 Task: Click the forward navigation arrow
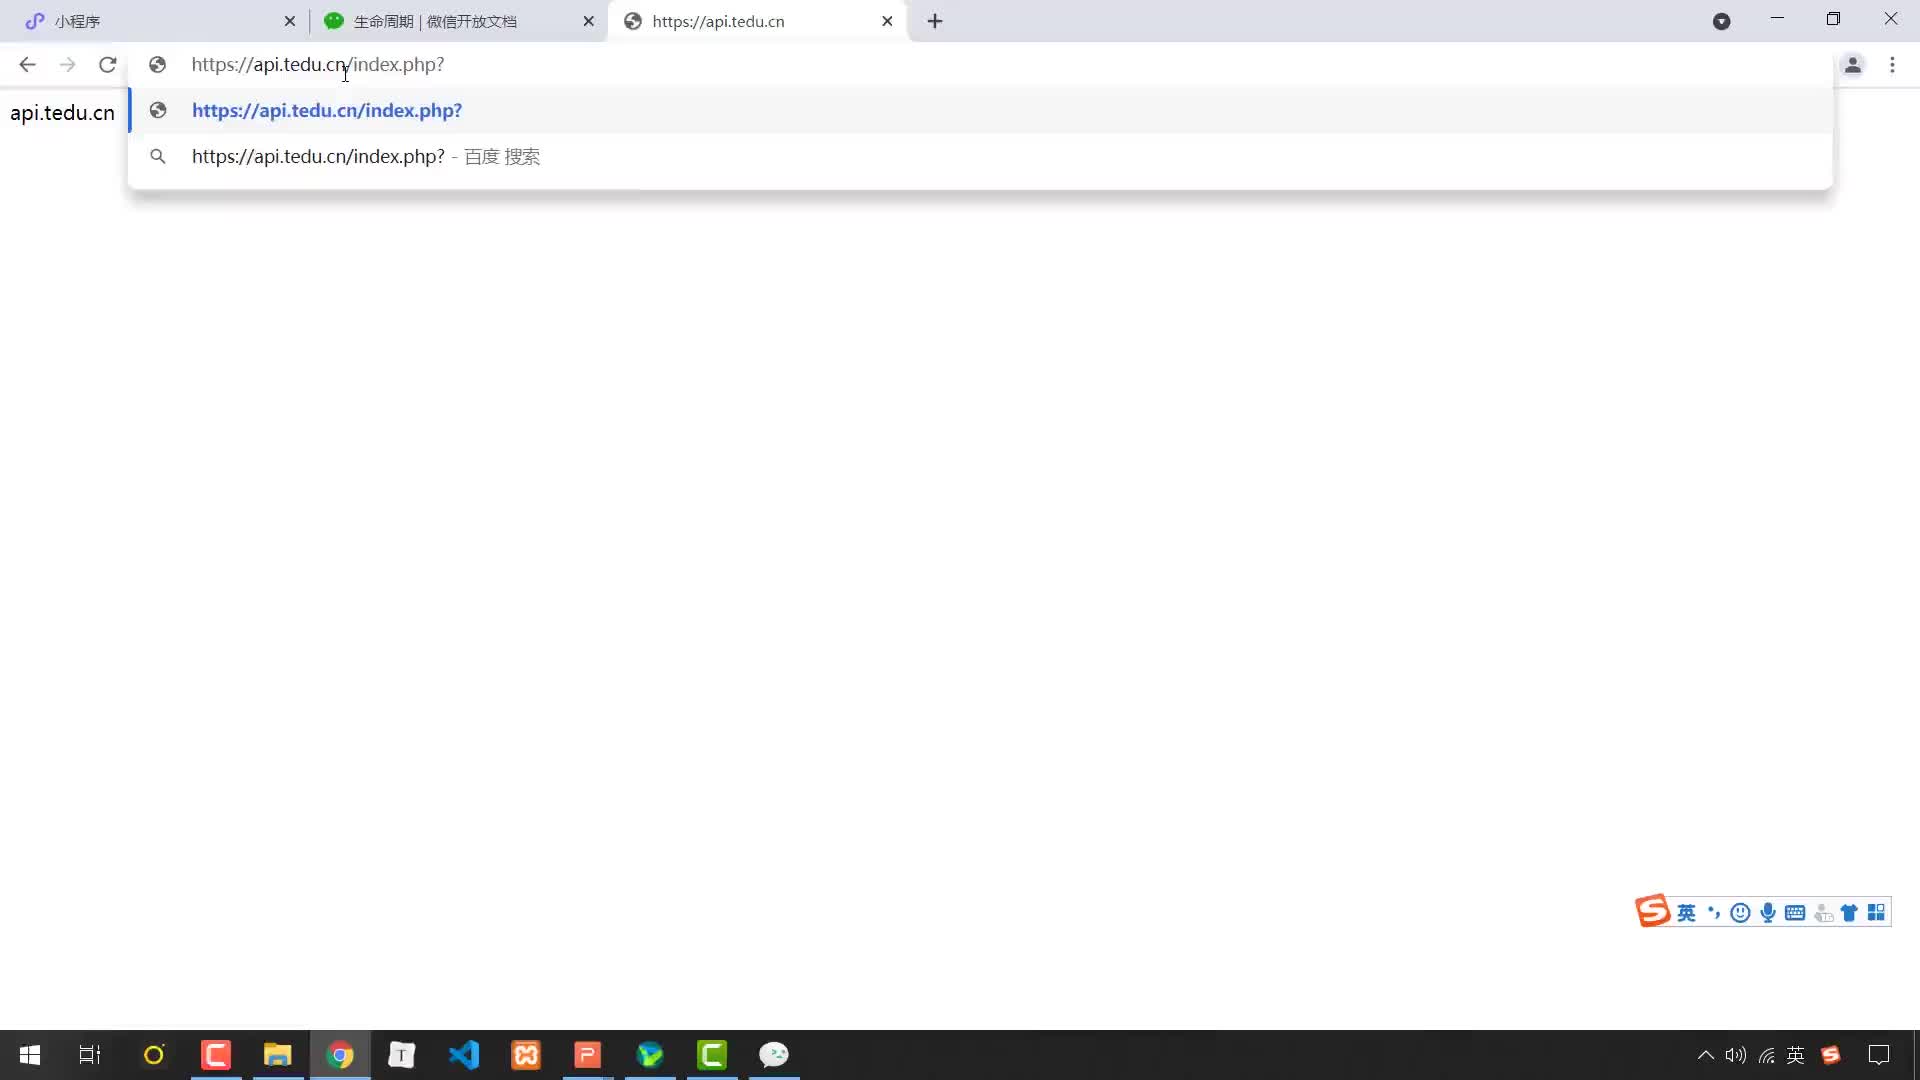[x=67, y=65]
